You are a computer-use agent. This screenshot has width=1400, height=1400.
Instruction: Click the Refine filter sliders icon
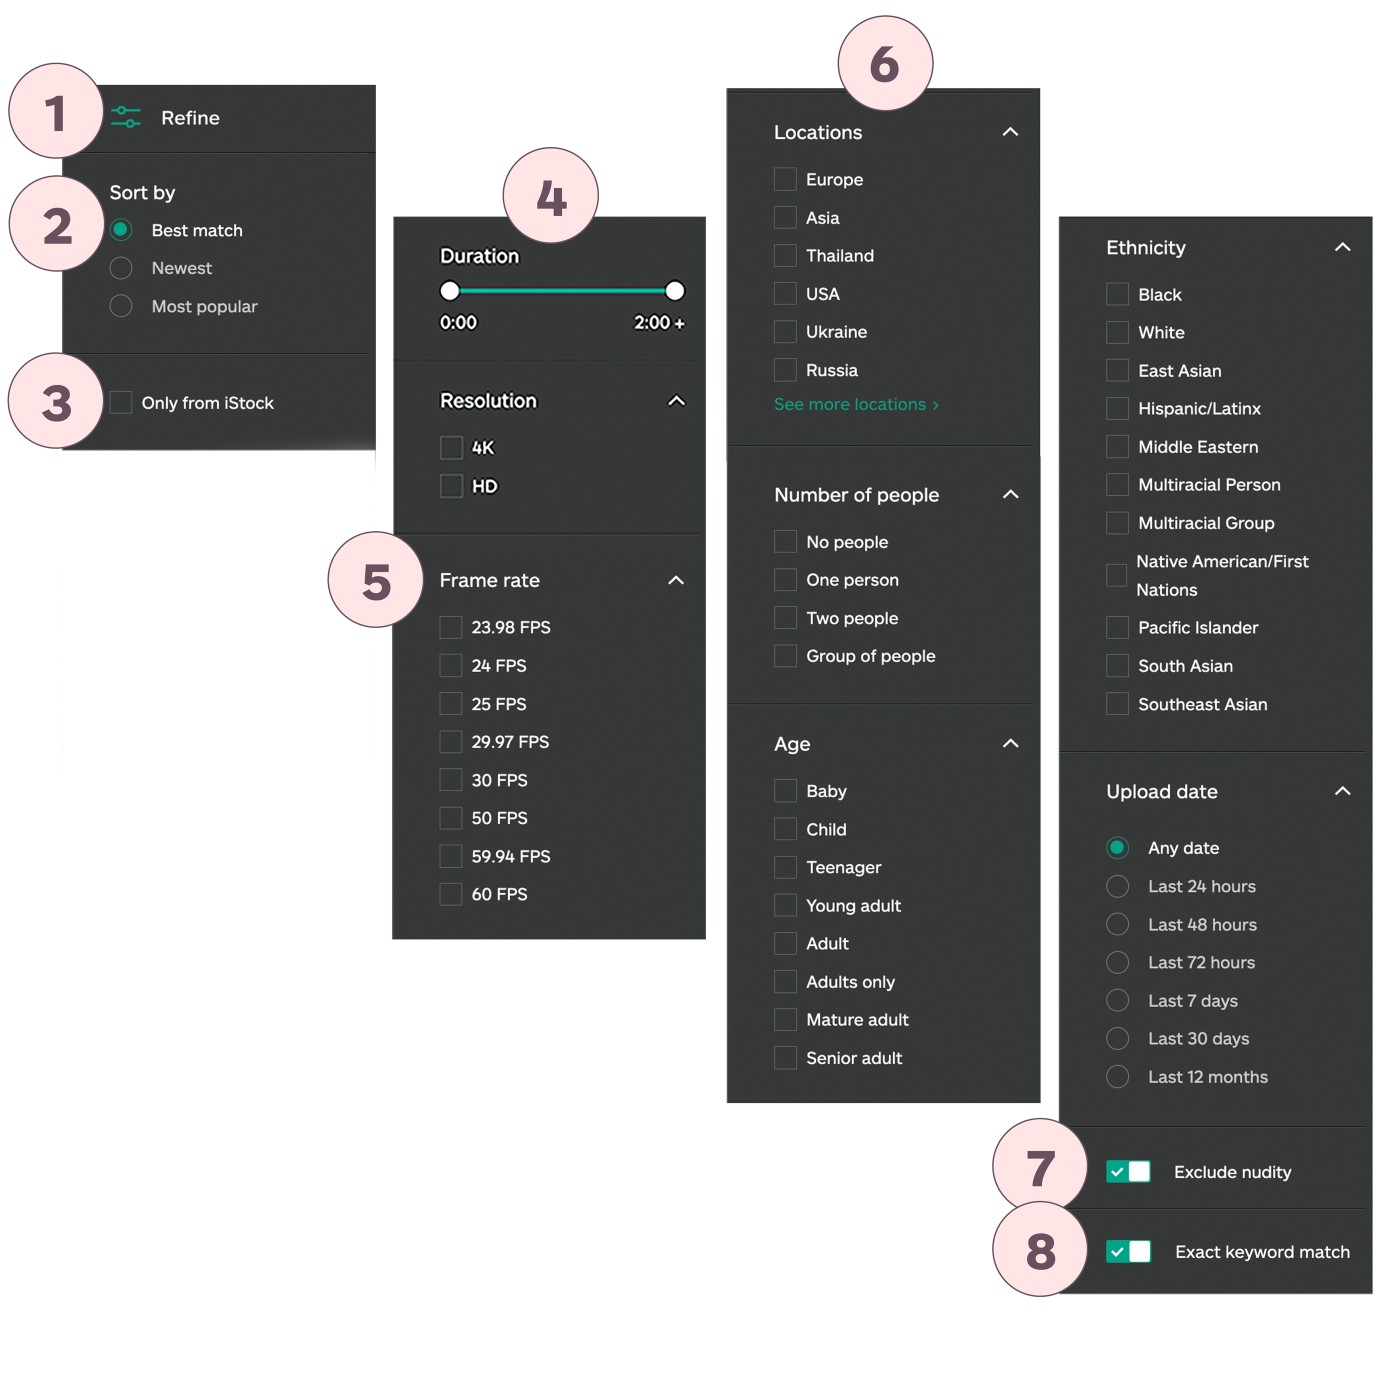click(126, 118)
